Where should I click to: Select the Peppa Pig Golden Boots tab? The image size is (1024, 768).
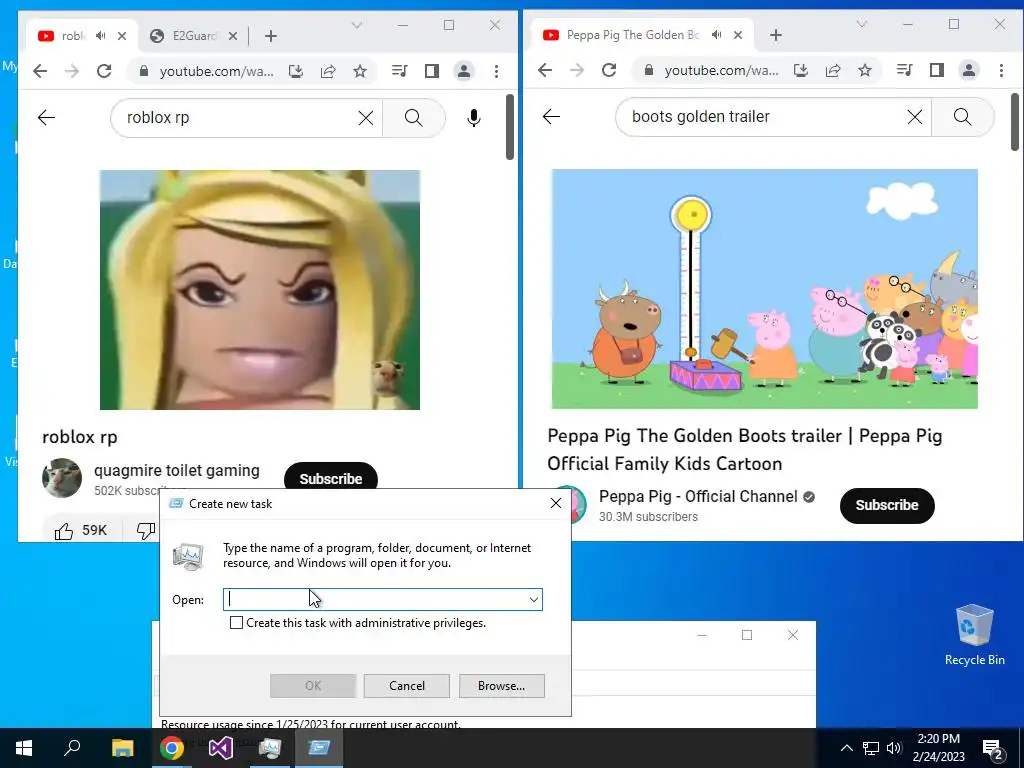pyautogui.click(x=642, y=35)
